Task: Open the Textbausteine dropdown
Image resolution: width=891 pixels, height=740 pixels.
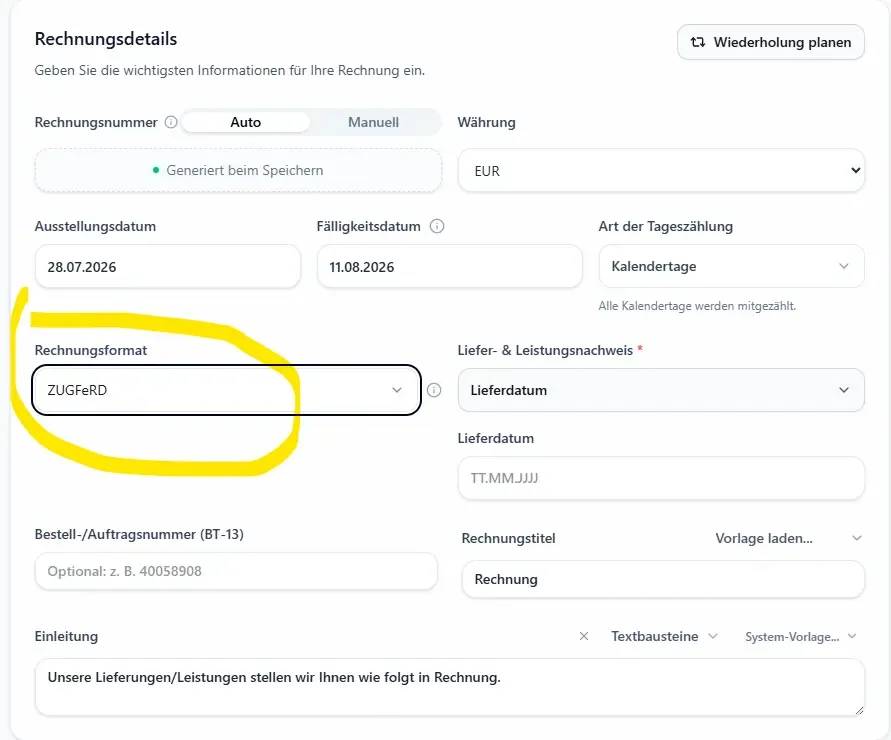Action: click(x=664, y=636)
